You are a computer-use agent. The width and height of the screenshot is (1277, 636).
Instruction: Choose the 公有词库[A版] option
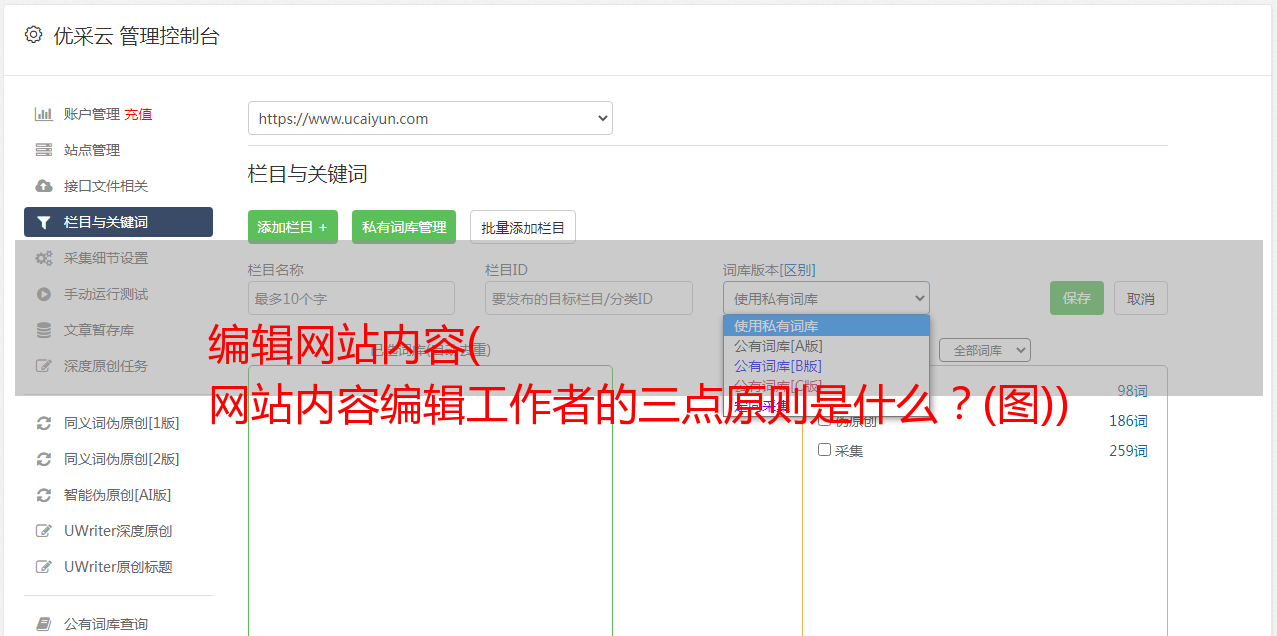coord(826,346)
